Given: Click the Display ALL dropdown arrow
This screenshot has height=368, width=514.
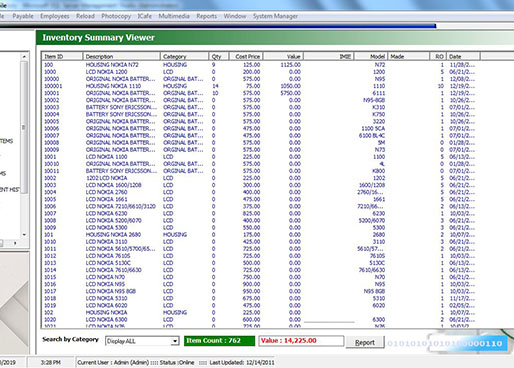Looking at the screenshot, I should (x=175, y=341).
